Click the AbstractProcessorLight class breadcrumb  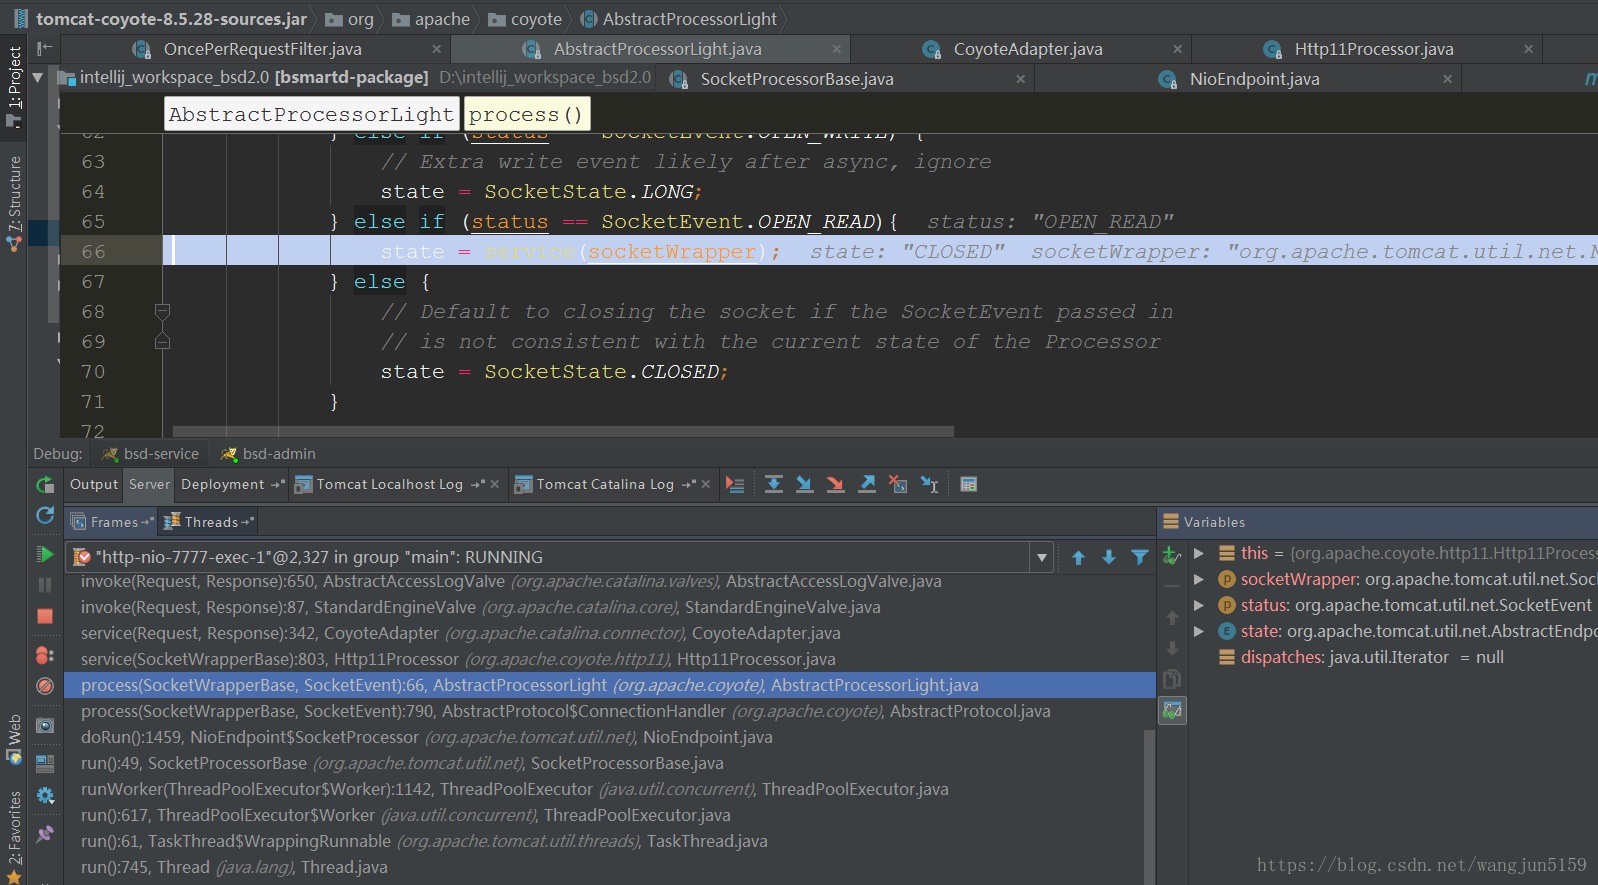point(311,114)
